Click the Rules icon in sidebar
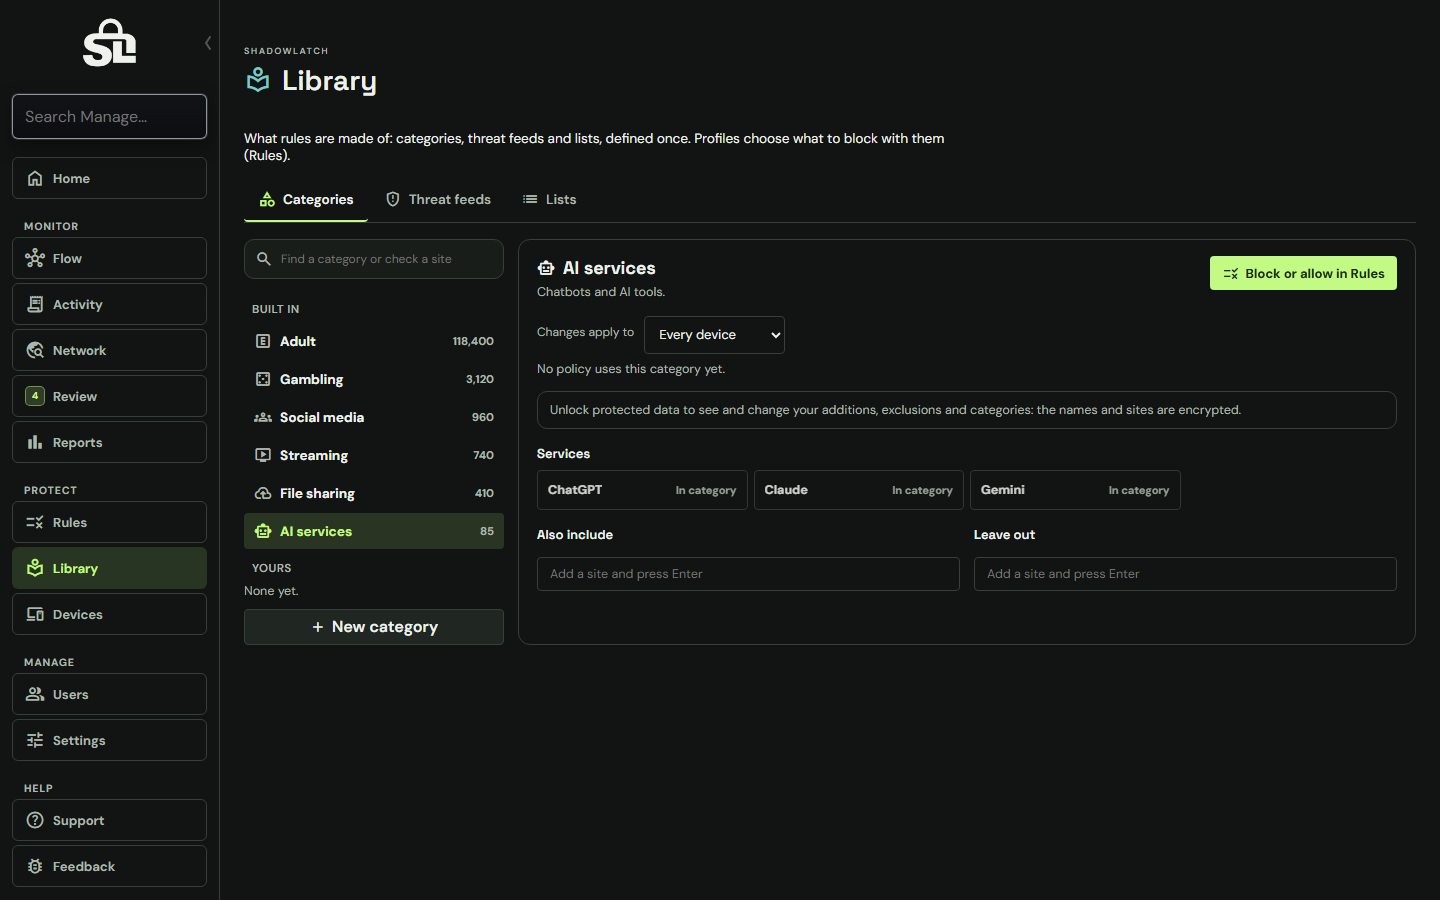This screenshot has width=1440, height=900. [x=35, y=522]
